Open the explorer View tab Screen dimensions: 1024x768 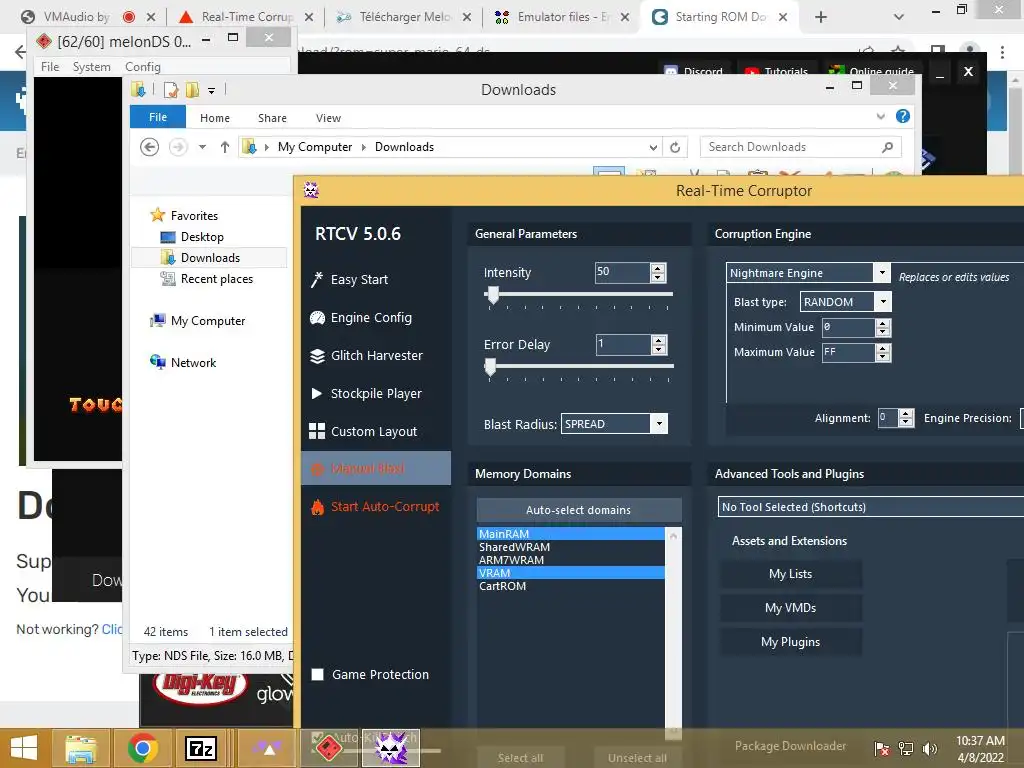[x=328, y=118]
